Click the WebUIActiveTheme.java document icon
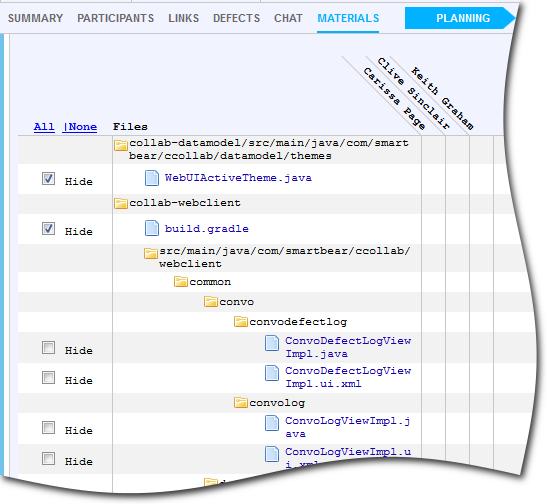Image resolution: width=547 pixels, height=504 pixels. (152, 178)
